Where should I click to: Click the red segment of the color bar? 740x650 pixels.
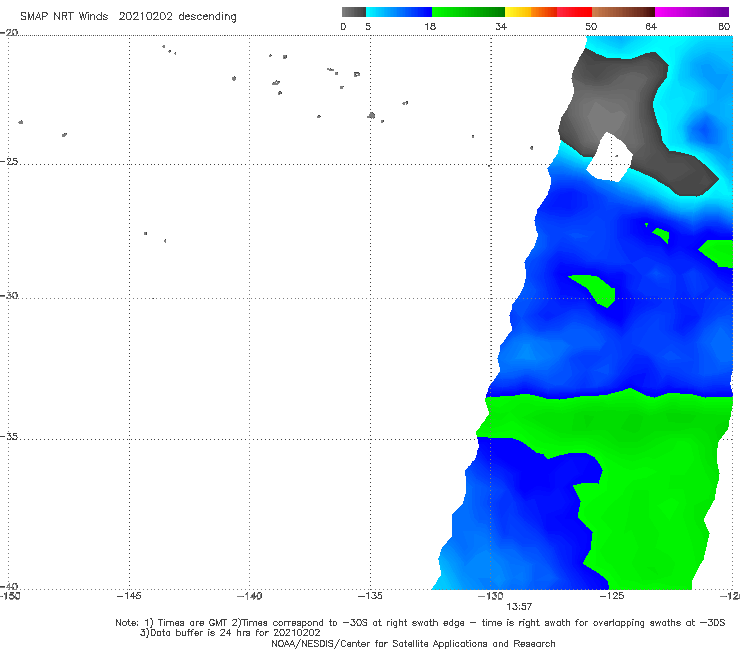(x=574, y=12)
